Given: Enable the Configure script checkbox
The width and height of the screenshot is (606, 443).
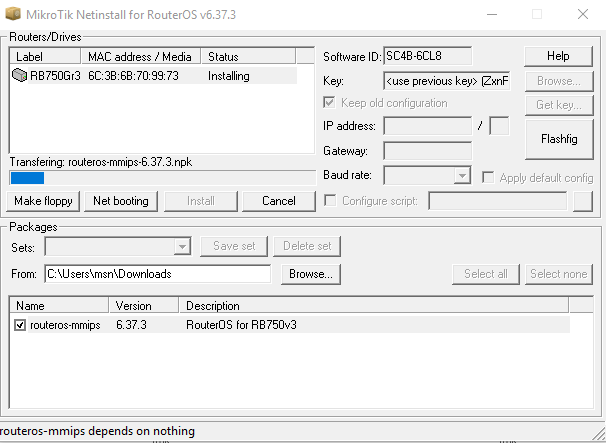Looking at the screenshot, I should pos(331,201).
